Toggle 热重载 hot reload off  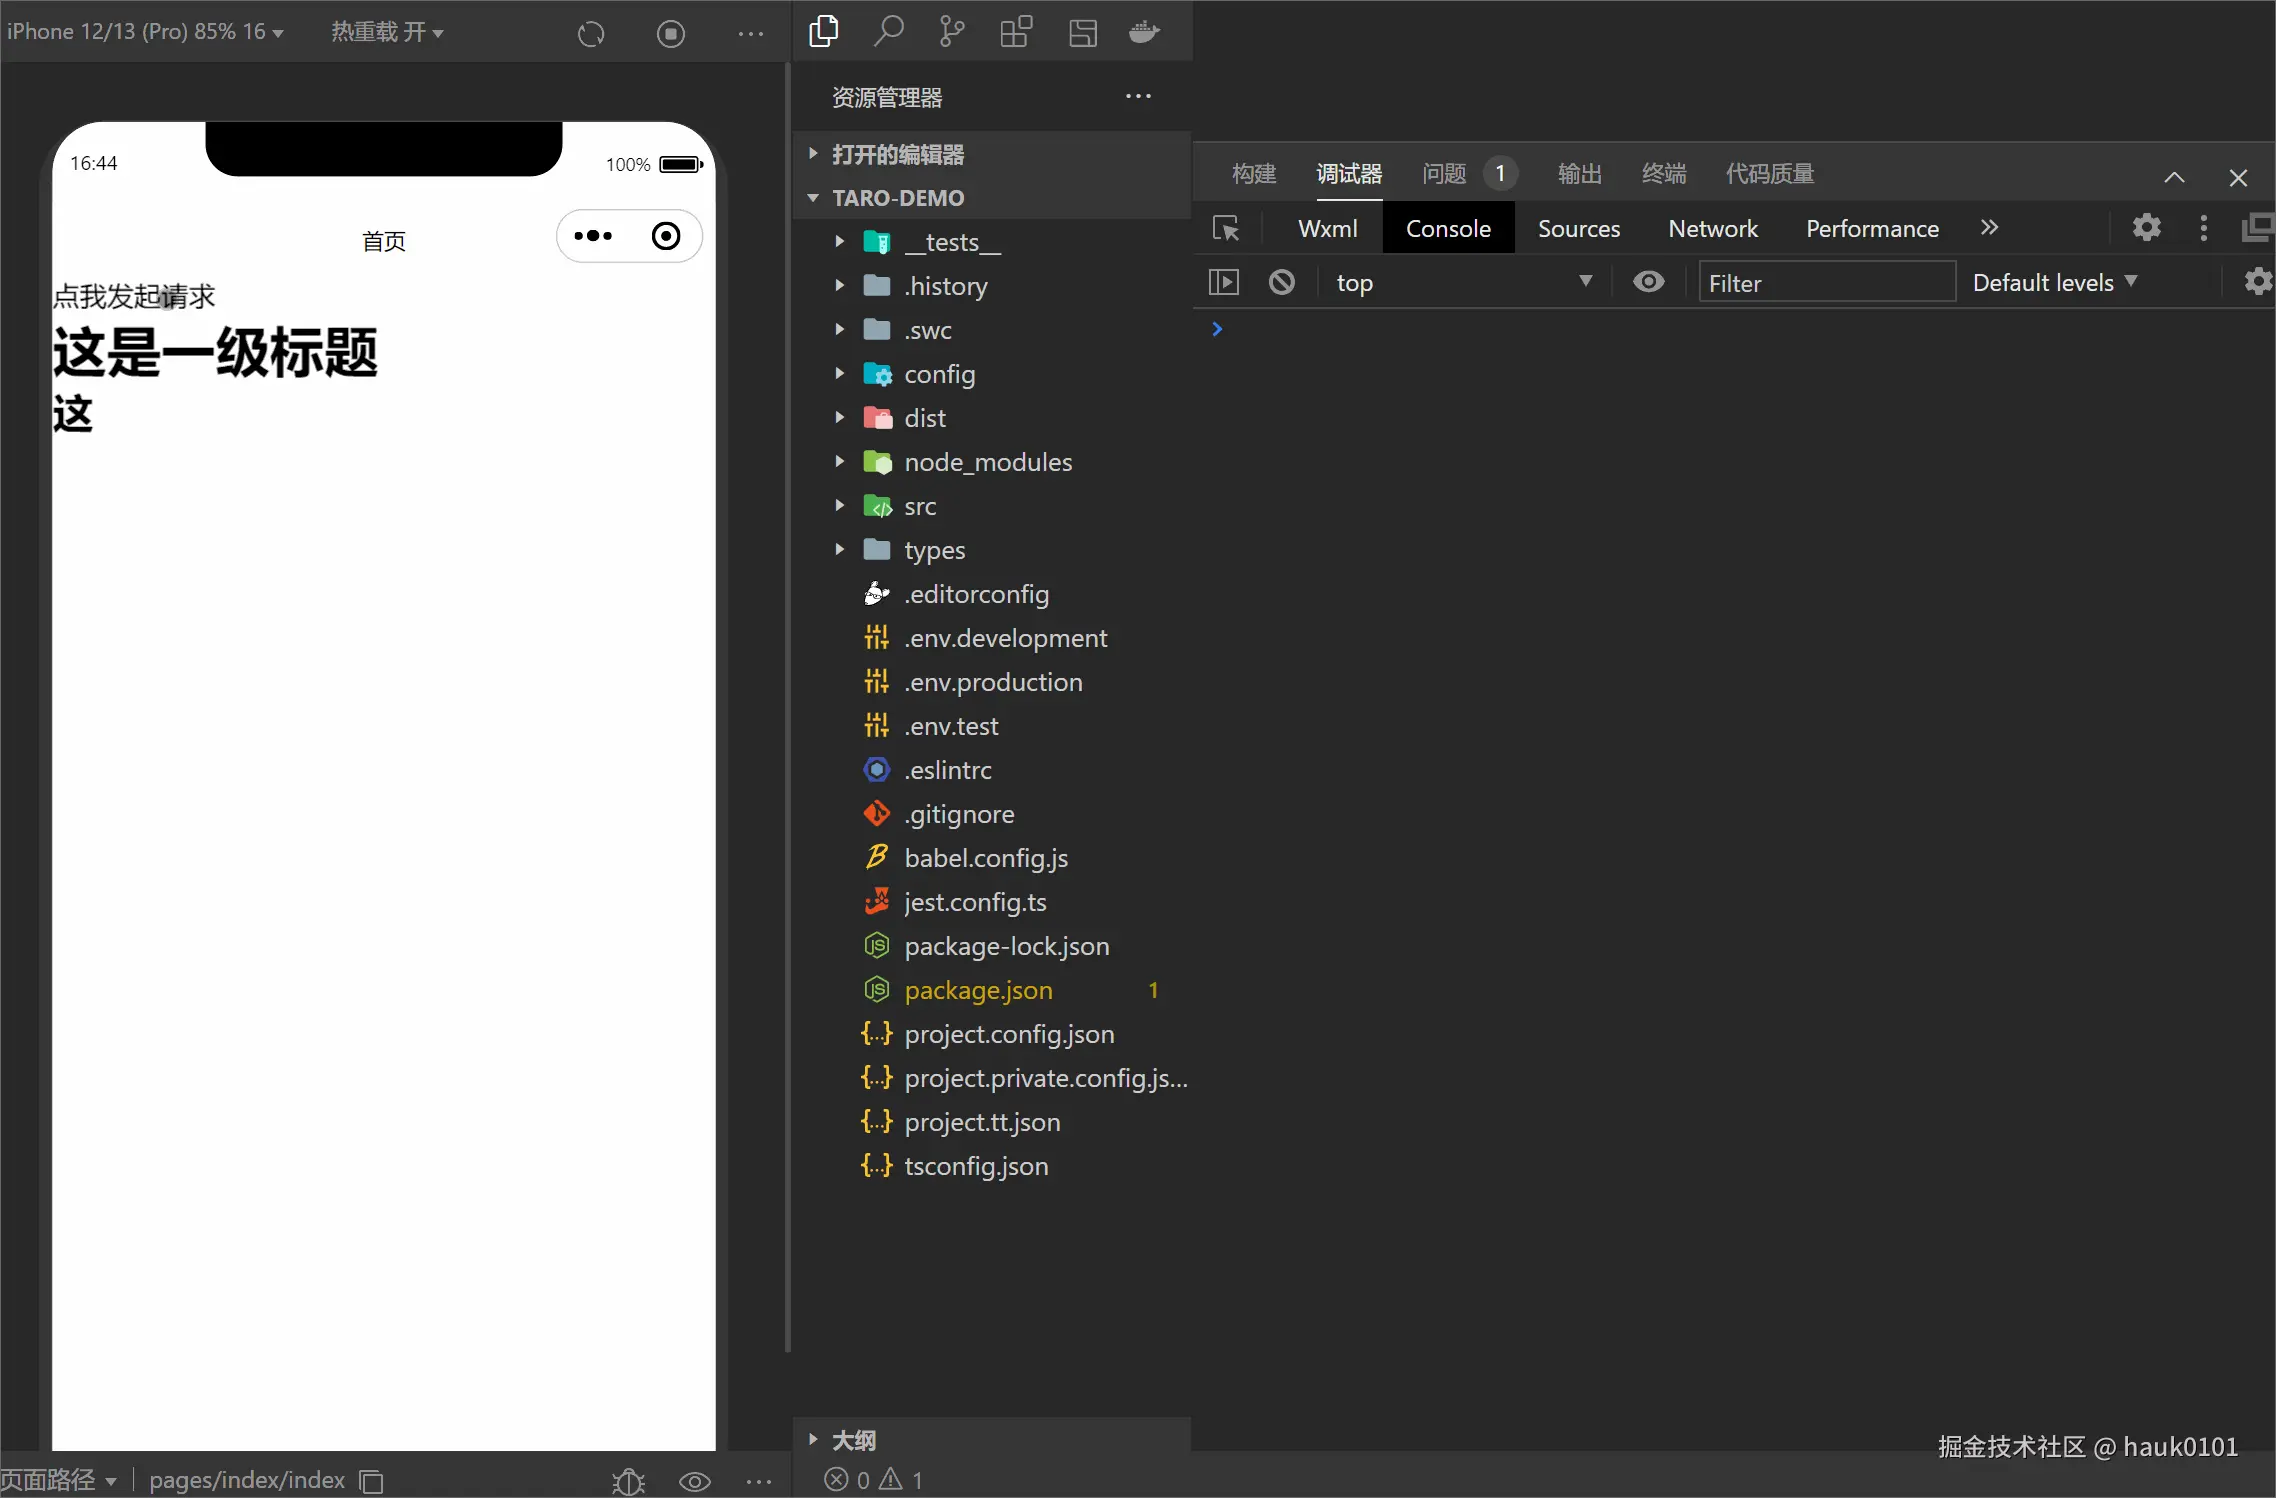[x=387, y=31]
